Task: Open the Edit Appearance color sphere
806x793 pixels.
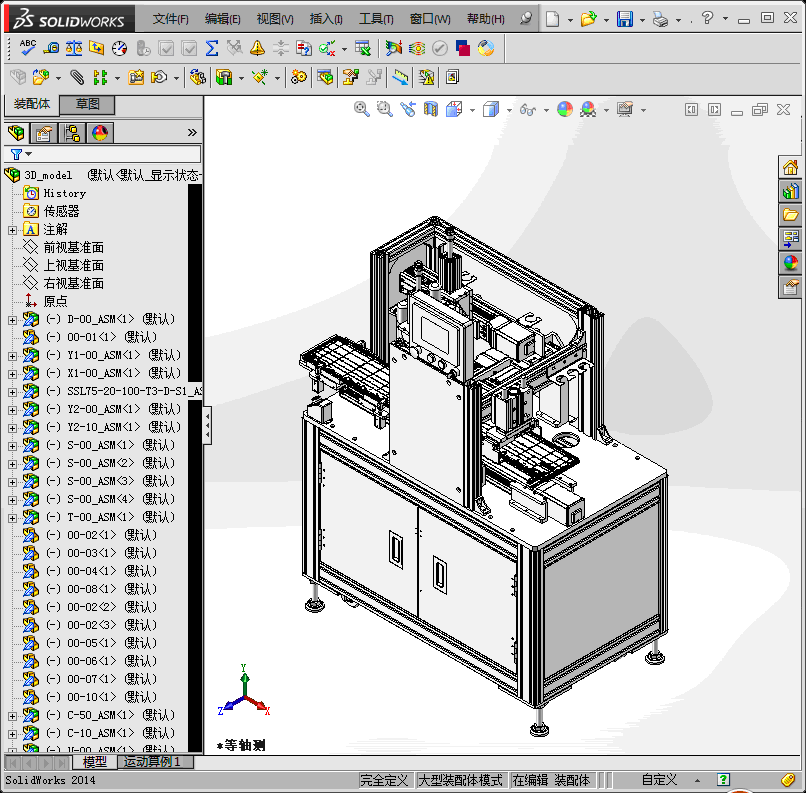Action: point(565,109)
